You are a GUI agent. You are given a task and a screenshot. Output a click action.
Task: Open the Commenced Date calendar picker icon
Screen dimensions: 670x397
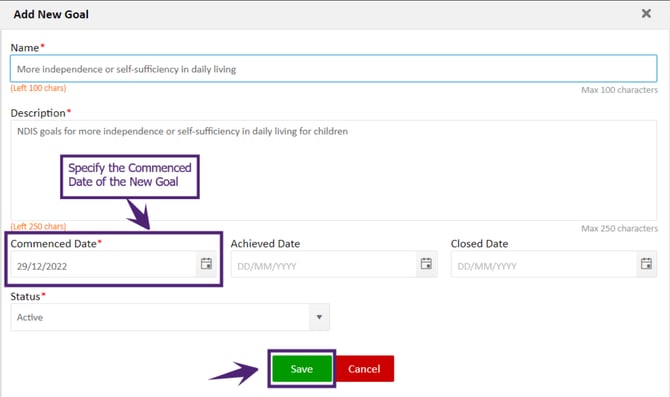206,264
